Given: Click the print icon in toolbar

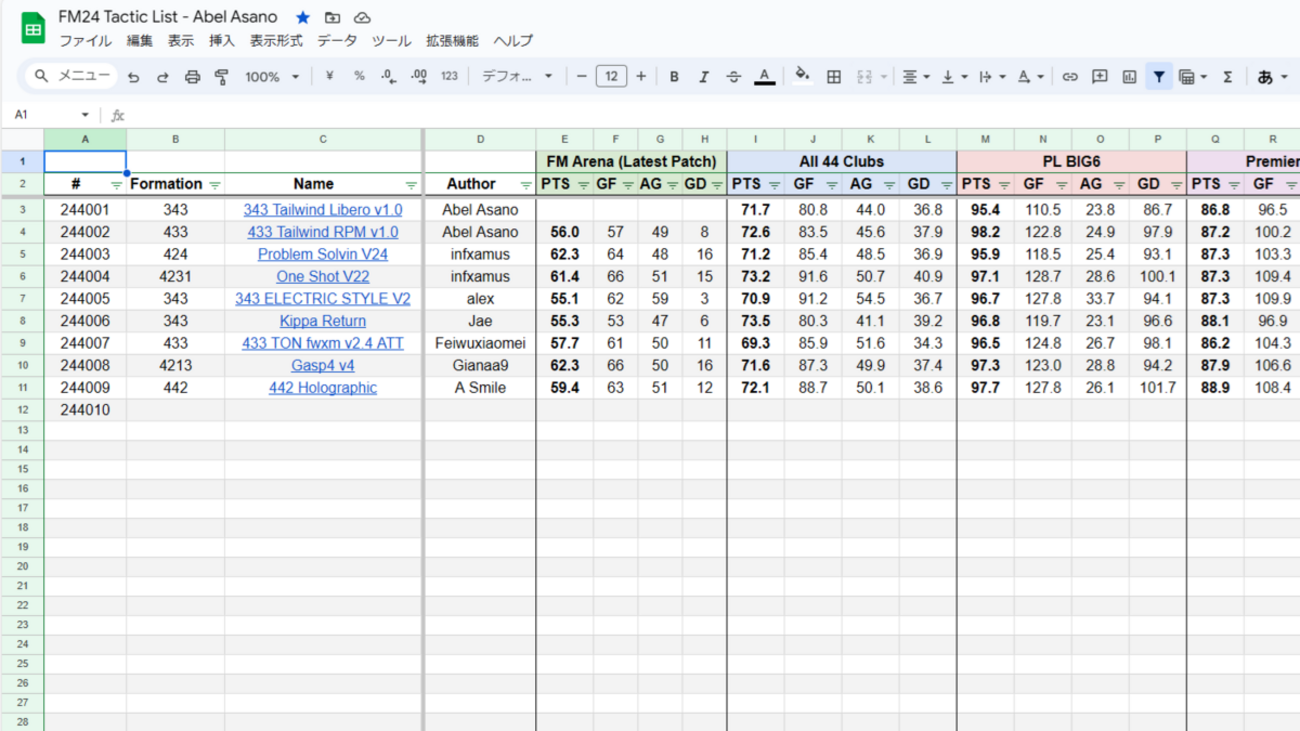Looking at the screenshot, I should pos(192,77).
